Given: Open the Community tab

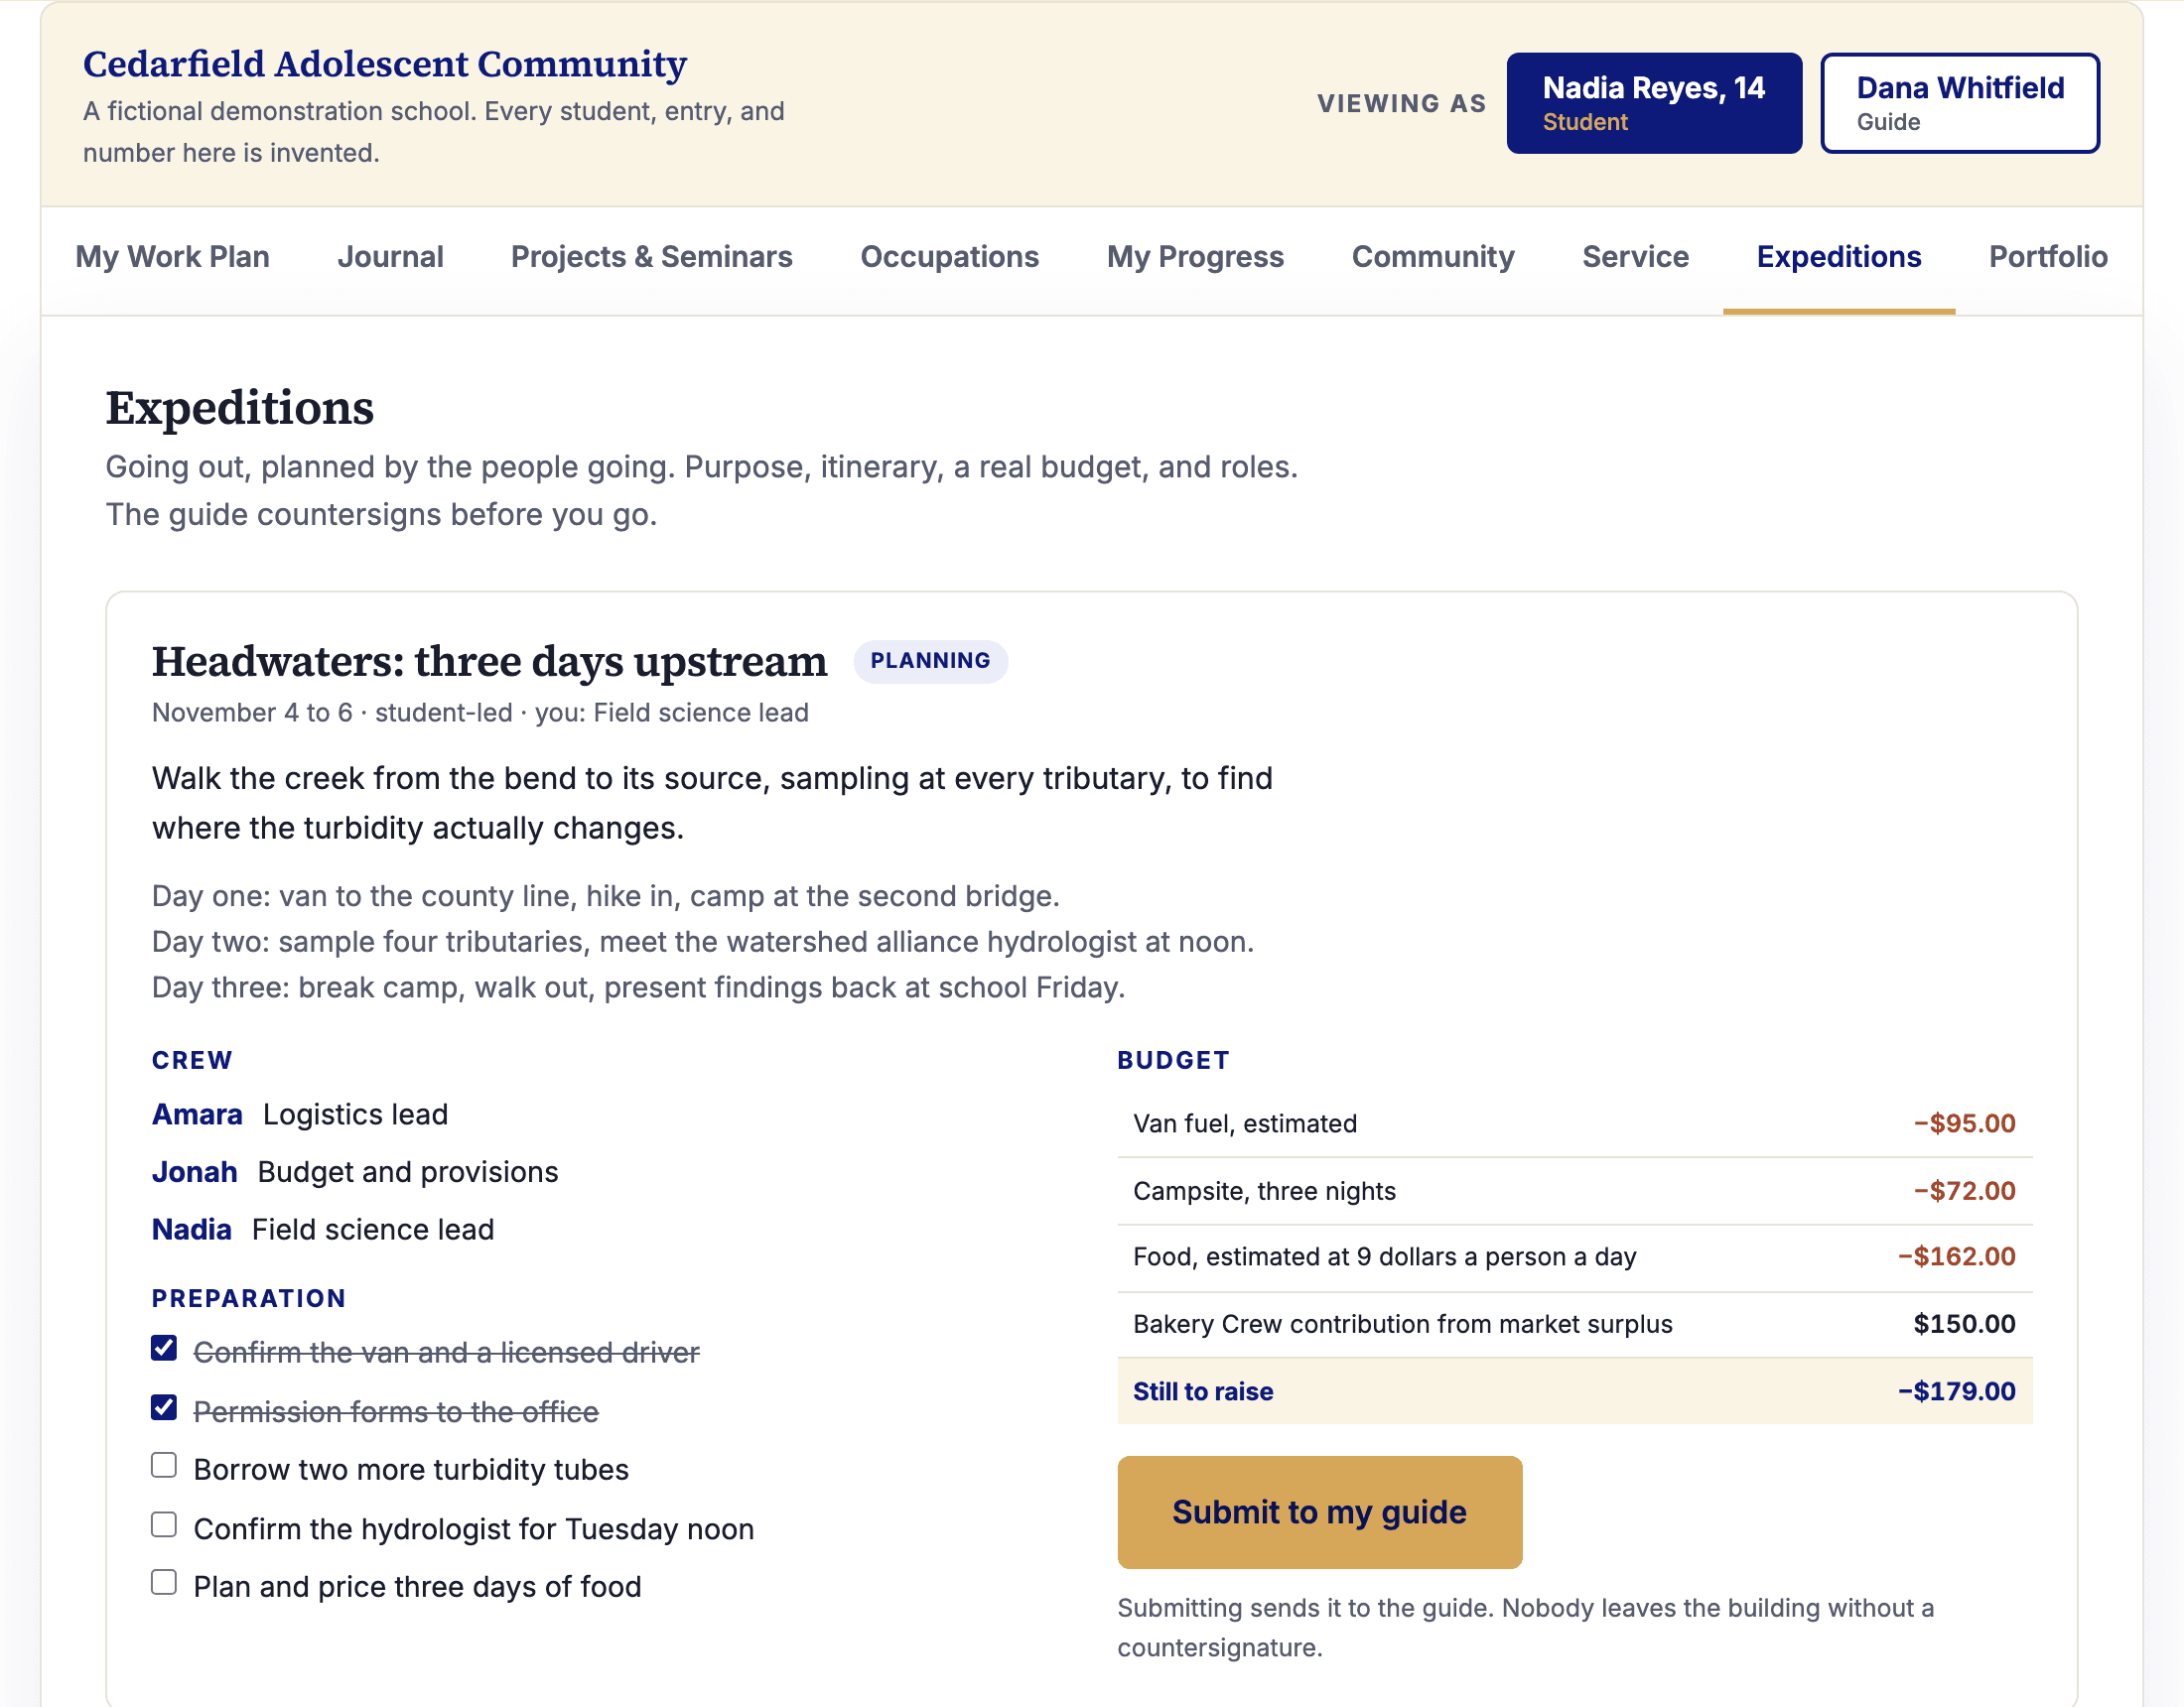Looking at the screenshot, I should pyautogui.click(x=1433, y=257).
